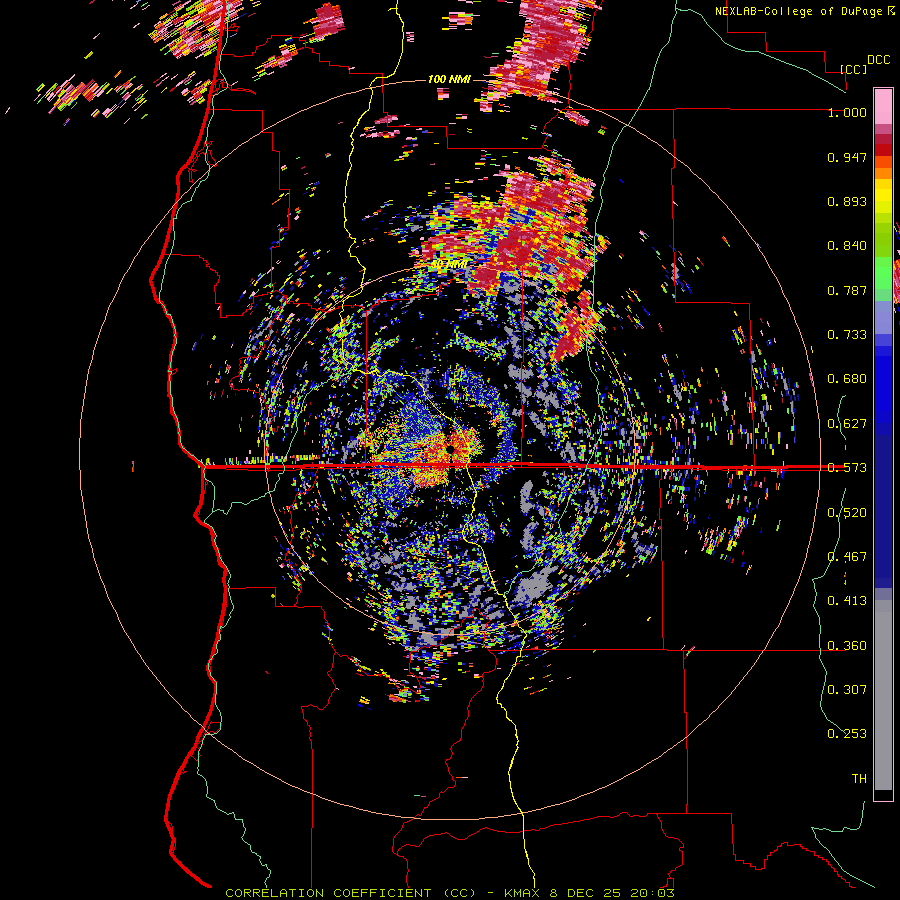Click the DCC label above the color bar
Screen dimensions: 900x900
pyautogui.click(x=878, y=60)
